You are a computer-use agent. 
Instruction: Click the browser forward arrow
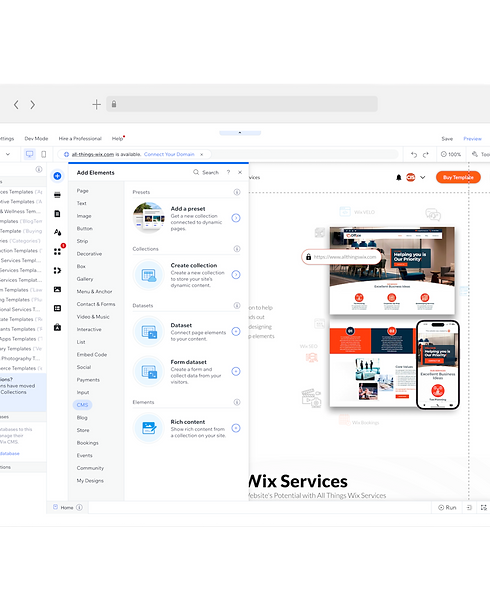pyautogui.click(x=33, y=105)
